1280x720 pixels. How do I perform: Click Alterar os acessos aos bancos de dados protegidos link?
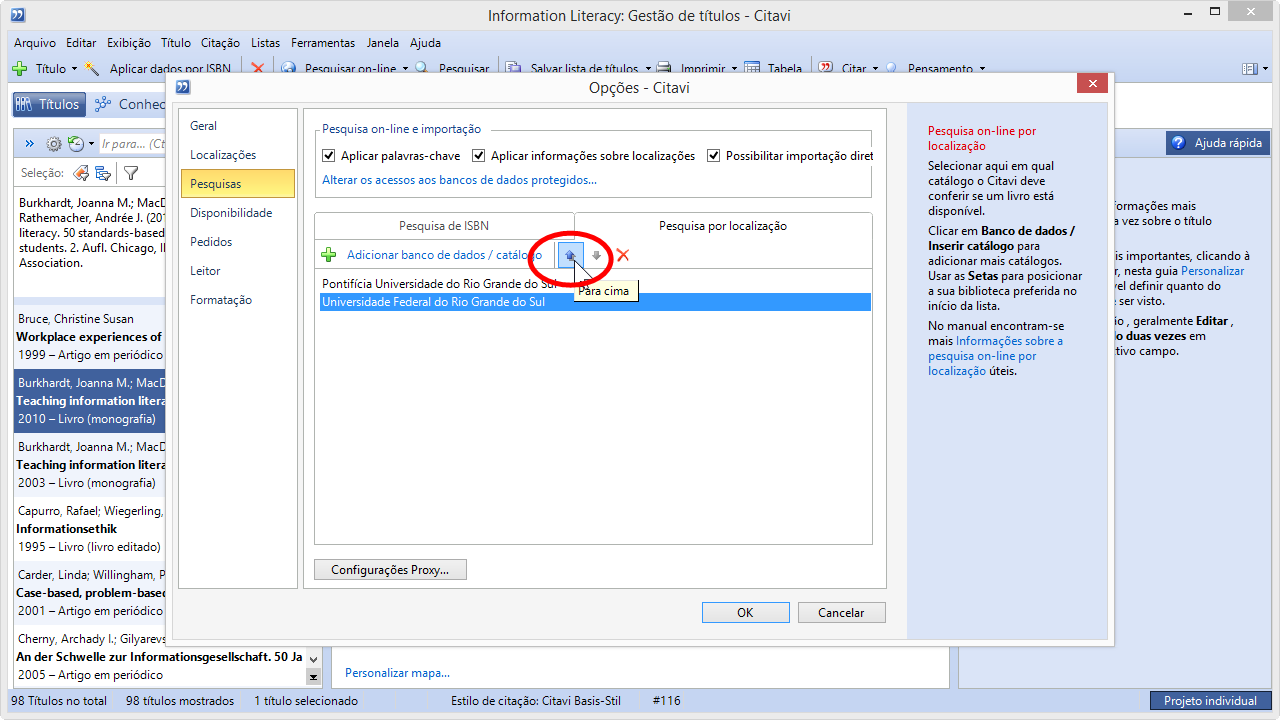pos(459,180)
